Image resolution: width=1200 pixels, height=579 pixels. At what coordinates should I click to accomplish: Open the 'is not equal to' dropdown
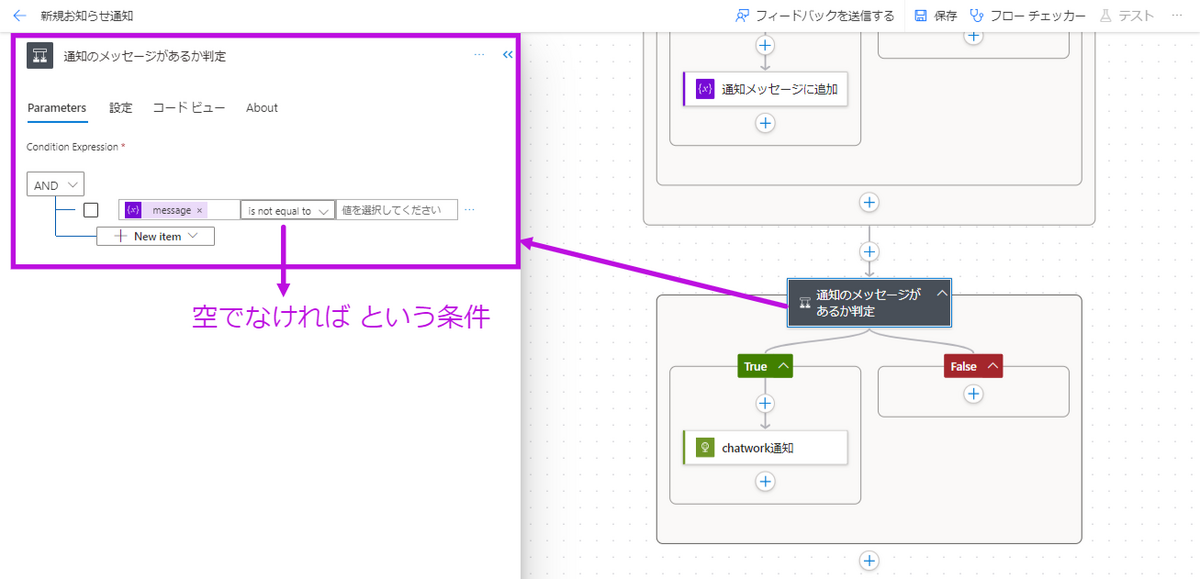tap(287, 211)
